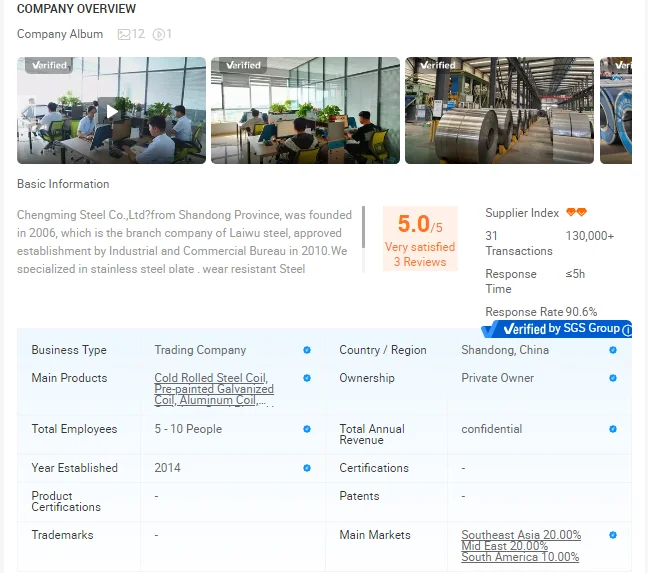648x573 pixels.
Task: Click verified dot beside Main Markets
Action: point(613,535)
